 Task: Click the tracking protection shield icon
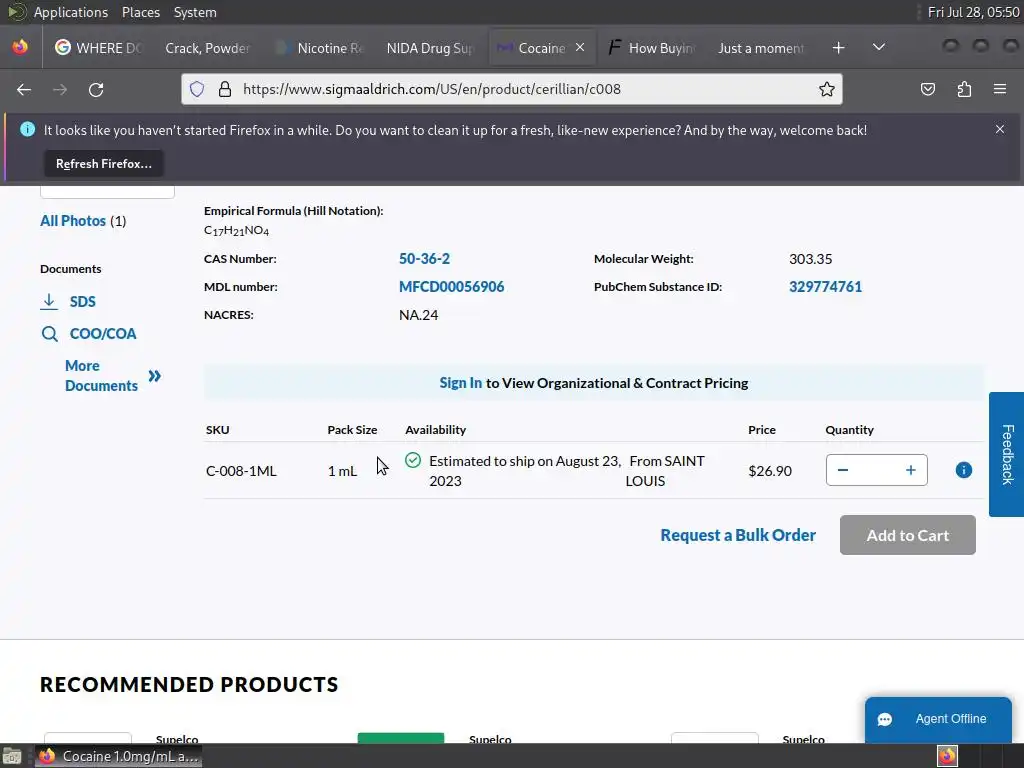(x=197, y=89)
